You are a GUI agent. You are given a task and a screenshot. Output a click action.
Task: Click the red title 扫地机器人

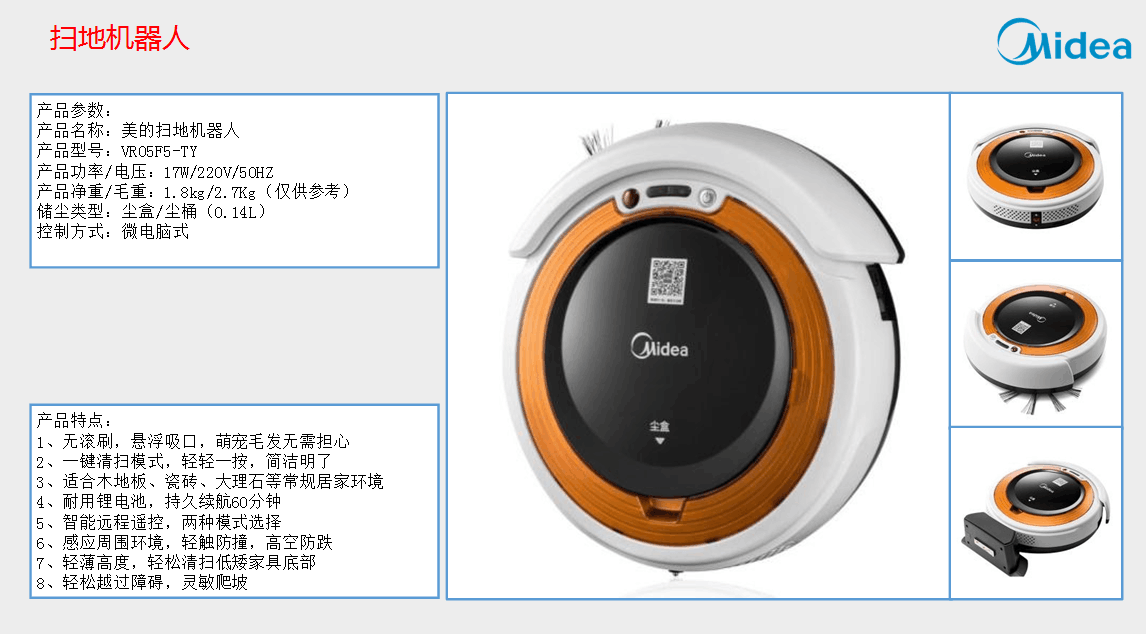pyautogui.click(x=120, y=38)
